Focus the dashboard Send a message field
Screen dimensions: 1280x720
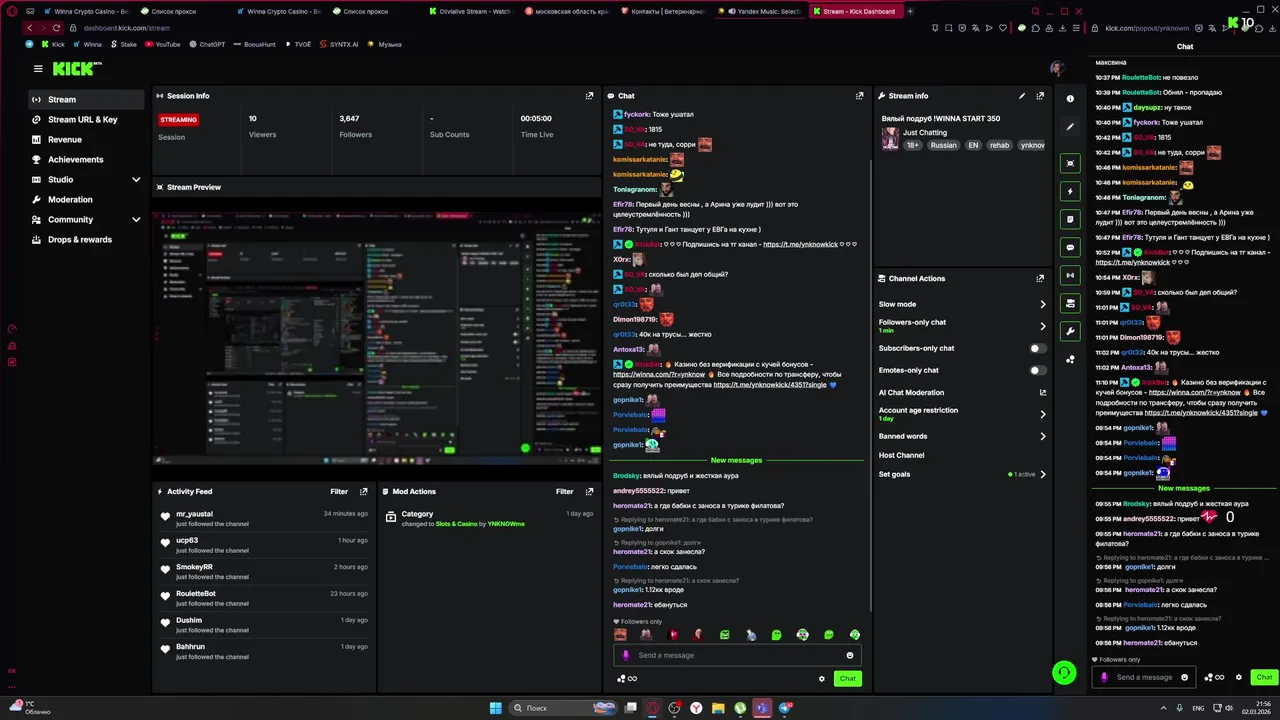point(737,656)
